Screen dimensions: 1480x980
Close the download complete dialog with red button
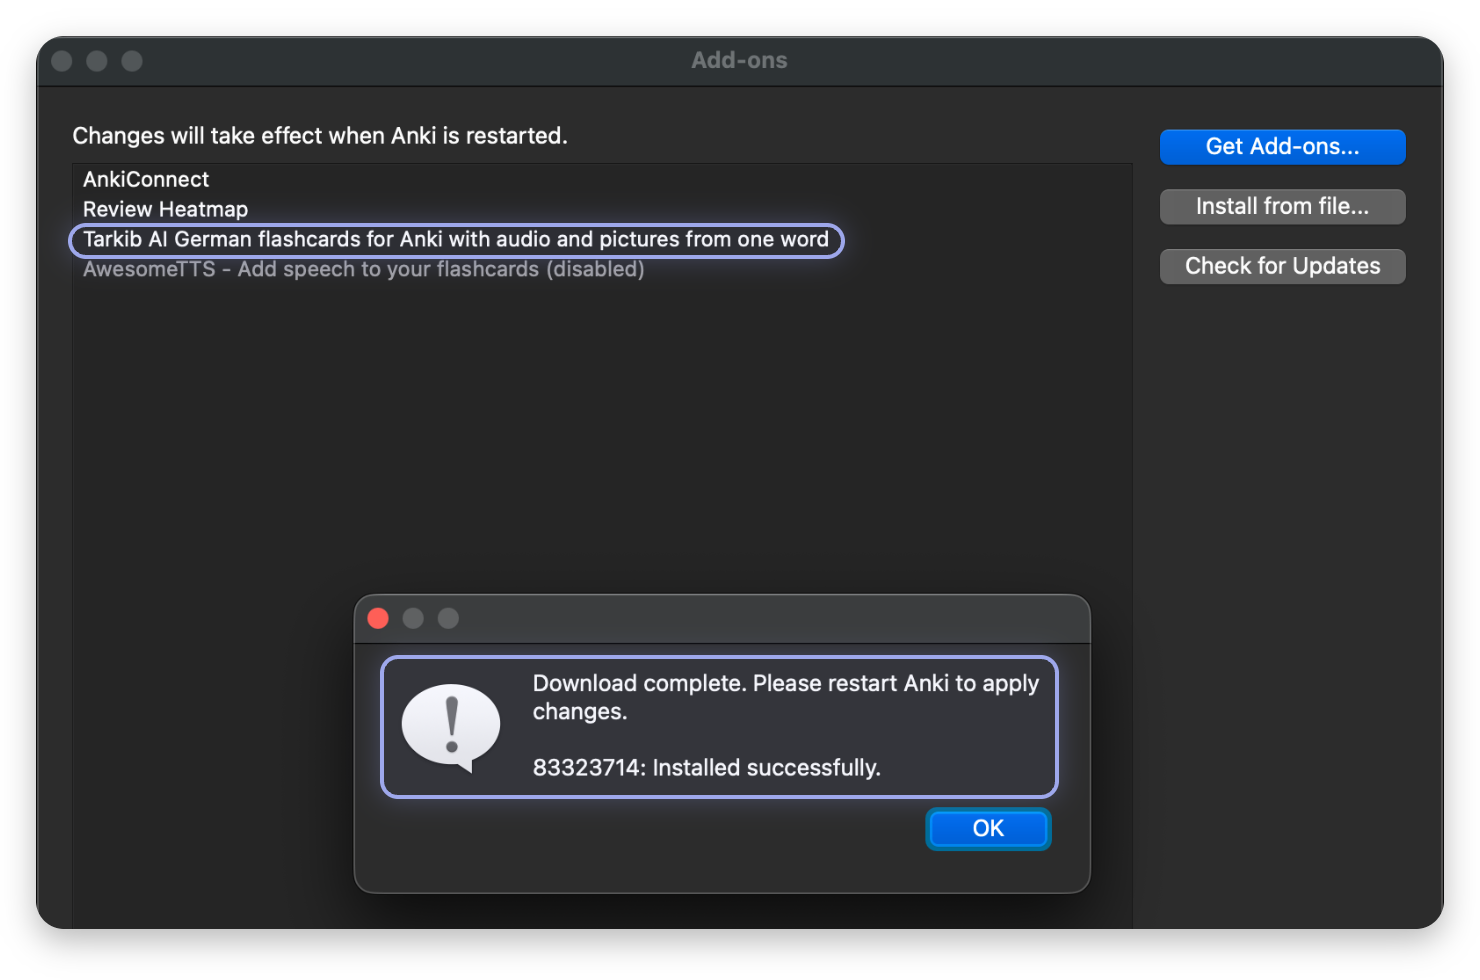[378, 619]
